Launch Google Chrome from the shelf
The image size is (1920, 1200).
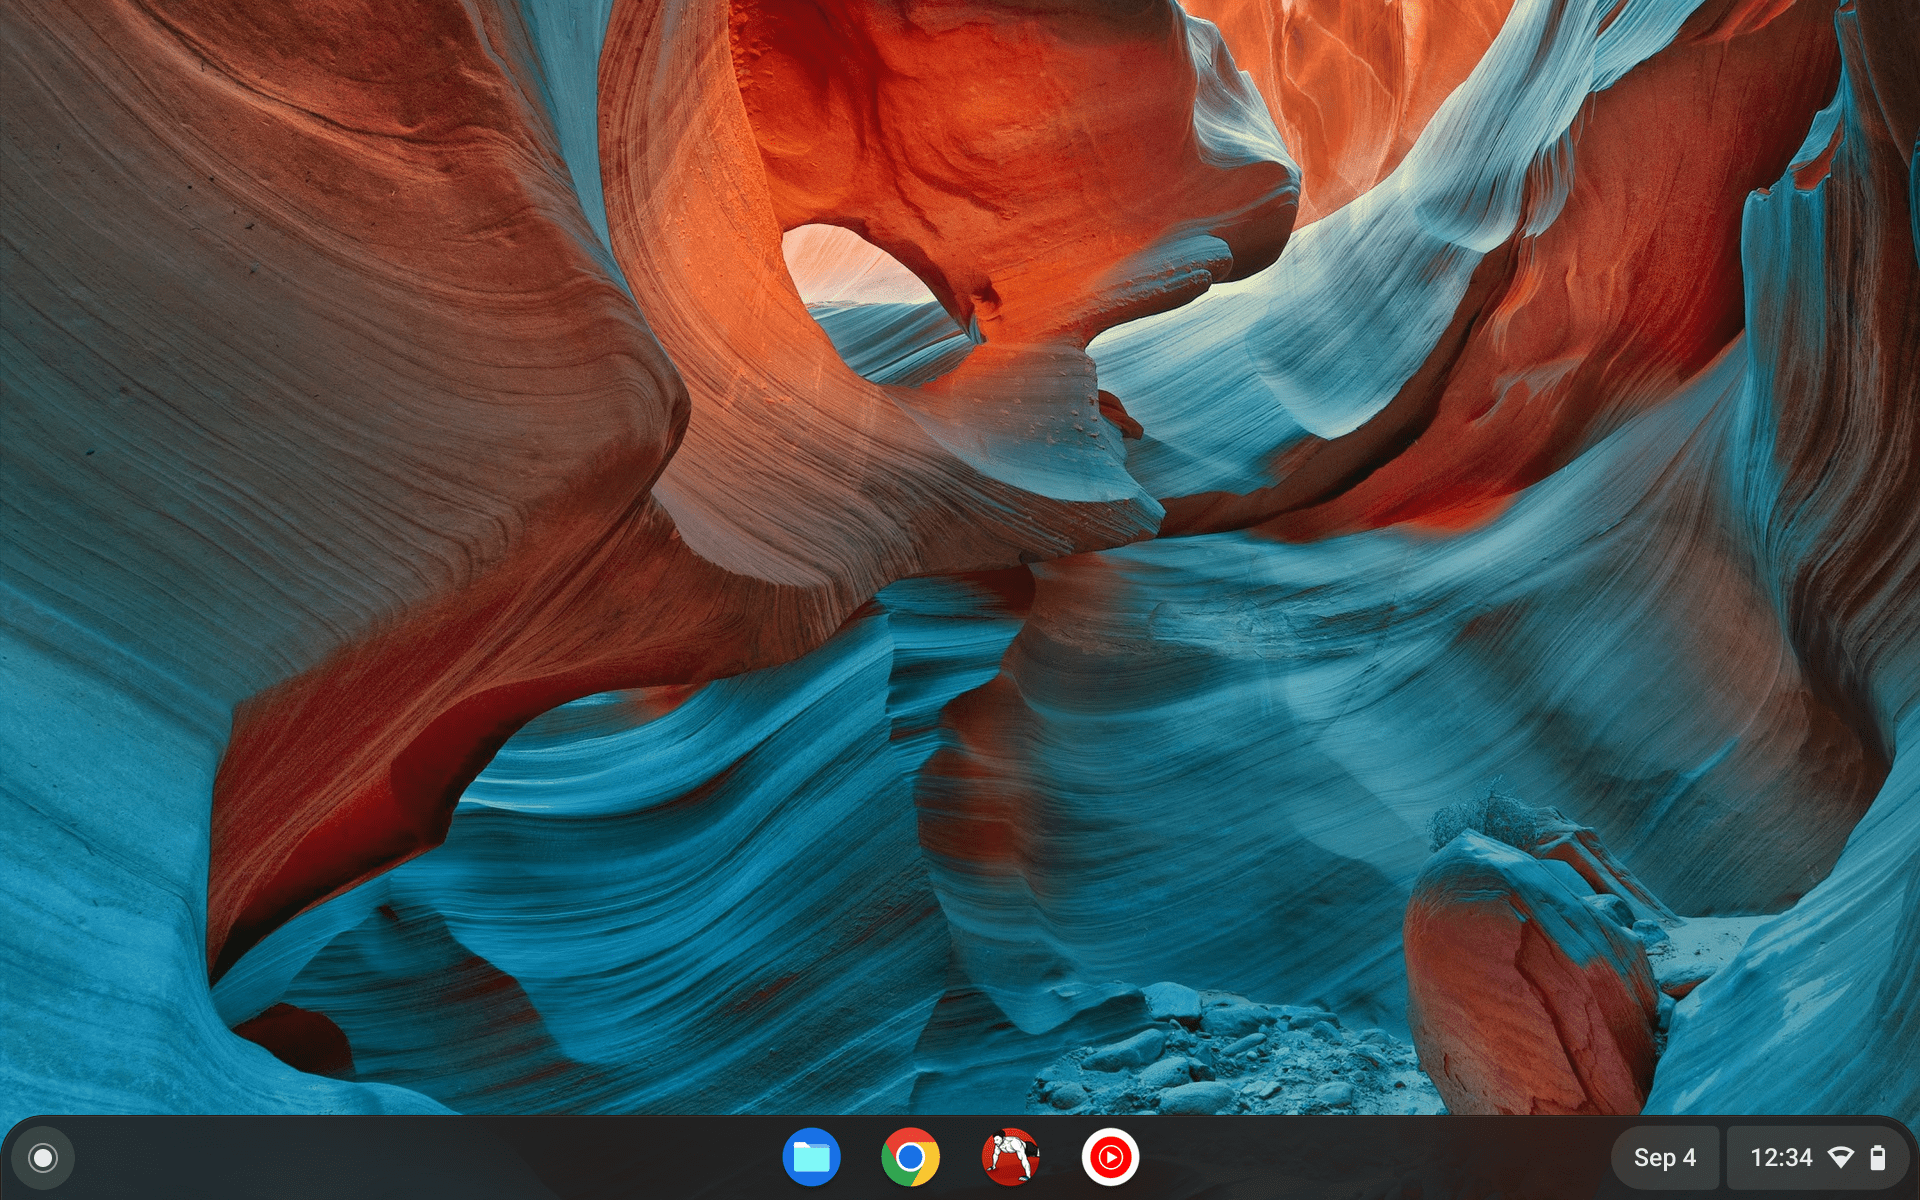pos(910,1158)
